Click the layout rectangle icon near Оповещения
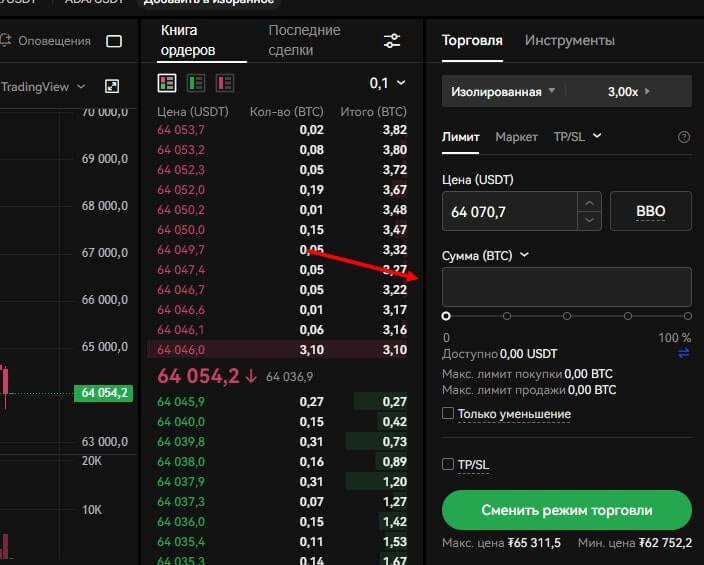This screenshot has width=704, height=565. [114, 41]
